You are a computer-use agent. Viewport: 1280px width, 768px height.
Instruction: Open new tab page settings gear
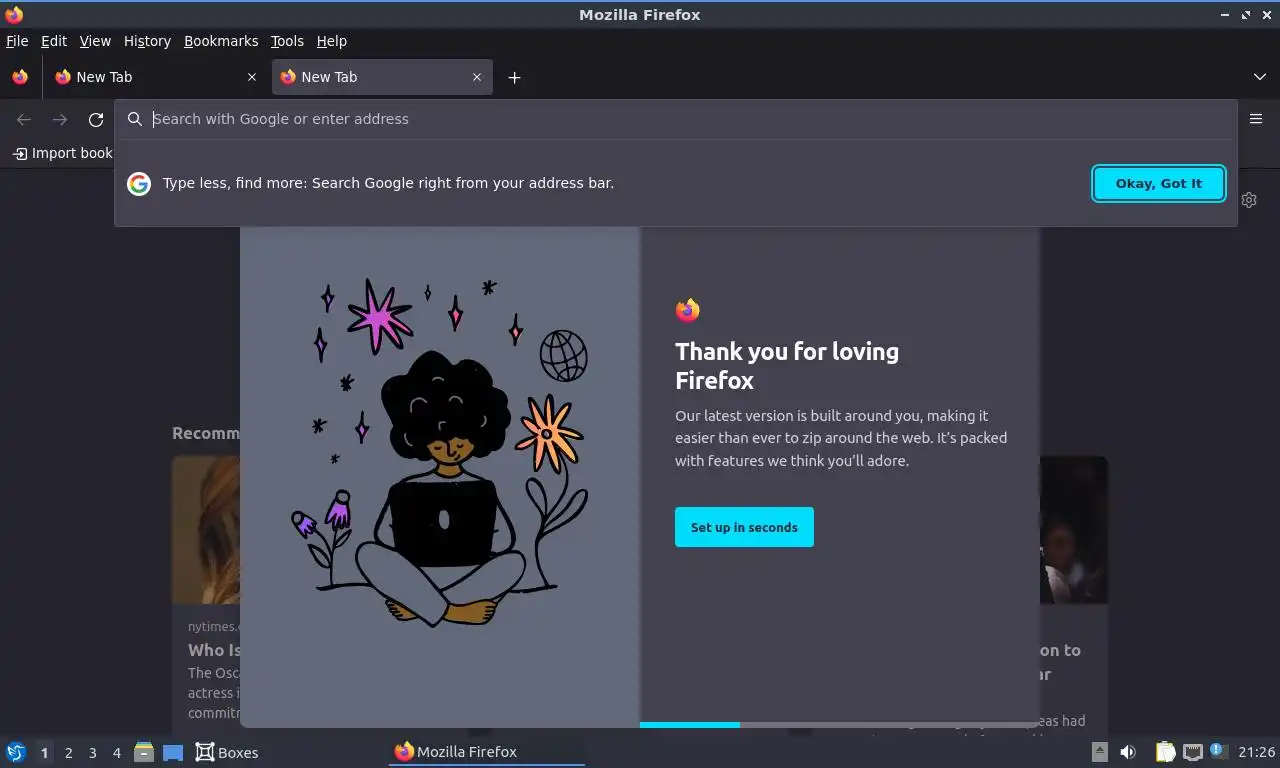[x=1249, y=200]
